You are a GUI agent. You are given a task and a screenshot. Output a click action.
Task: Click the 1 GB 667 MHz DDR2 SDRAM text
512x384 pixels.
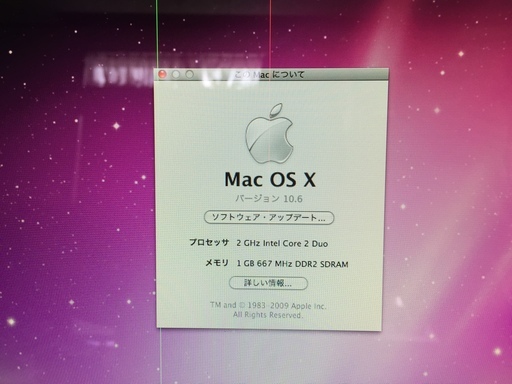(292, 264)
